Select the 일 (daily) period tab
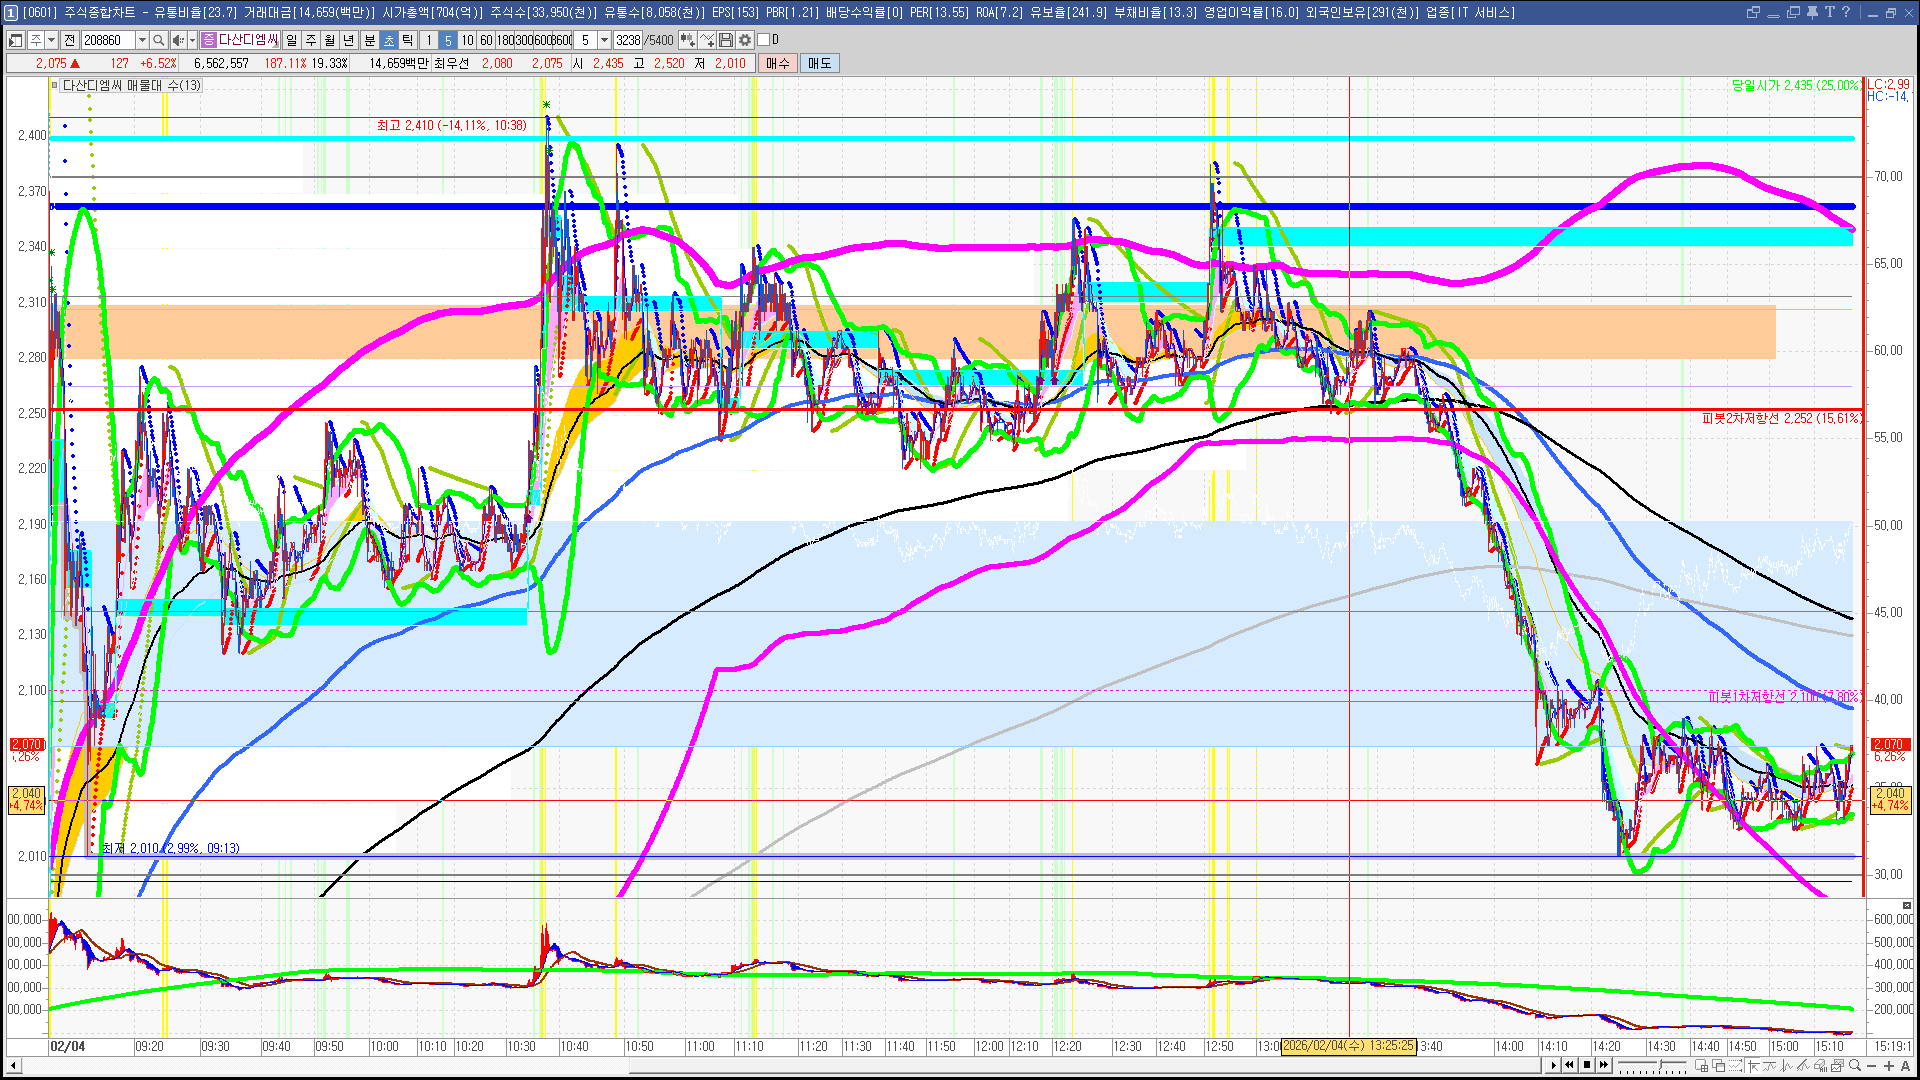1920x1080 pixels. point(291,40)
